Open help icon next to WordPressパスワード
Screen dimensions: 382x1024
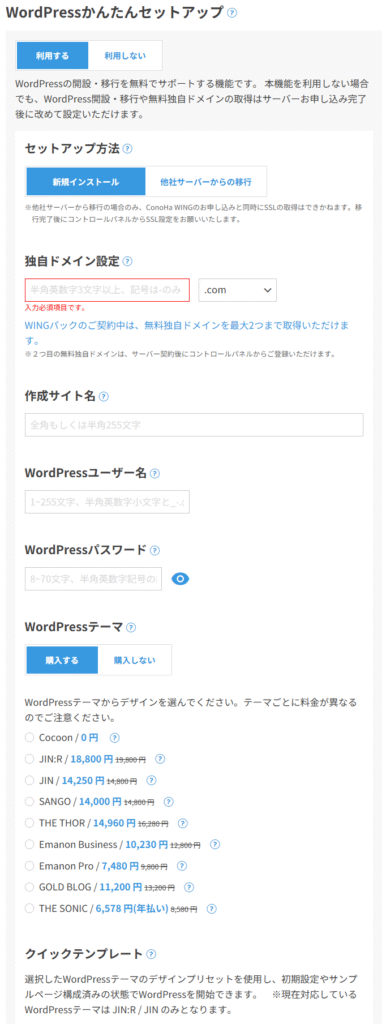155,550
